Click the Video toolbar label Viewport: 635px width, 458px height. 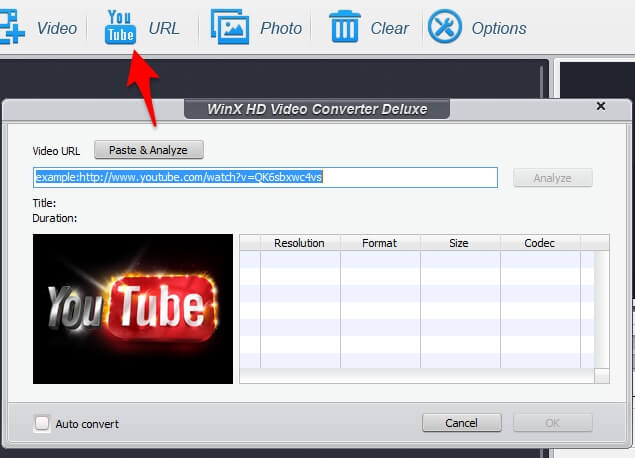pyautogui.click(x=57, y=28)
